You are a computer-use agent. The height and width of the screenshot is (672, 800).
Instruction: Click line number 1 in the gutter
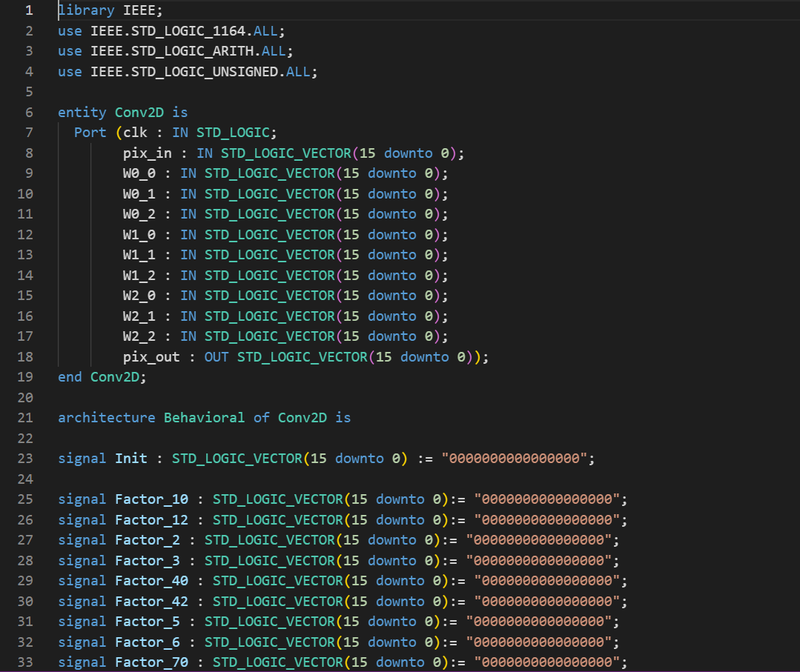(29, 10)
